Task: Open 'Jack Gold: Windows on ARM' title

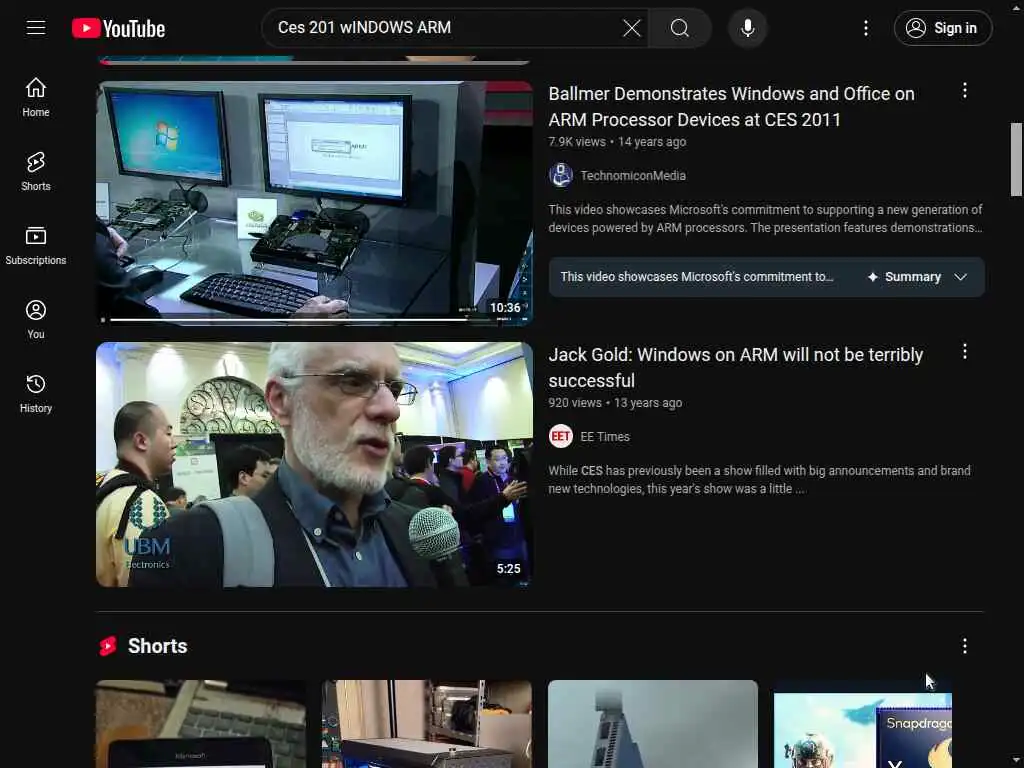Action: click(x=736, y=368)
